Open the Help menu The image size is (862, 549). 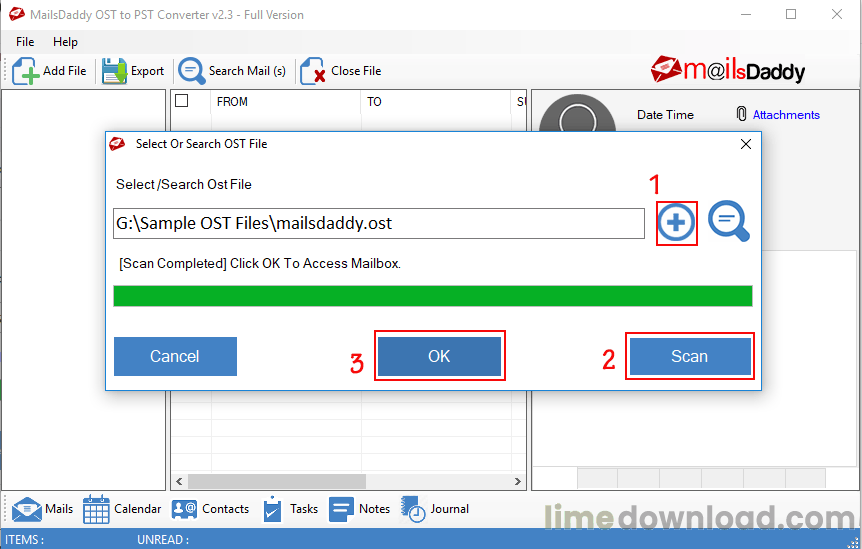[65, 42]
